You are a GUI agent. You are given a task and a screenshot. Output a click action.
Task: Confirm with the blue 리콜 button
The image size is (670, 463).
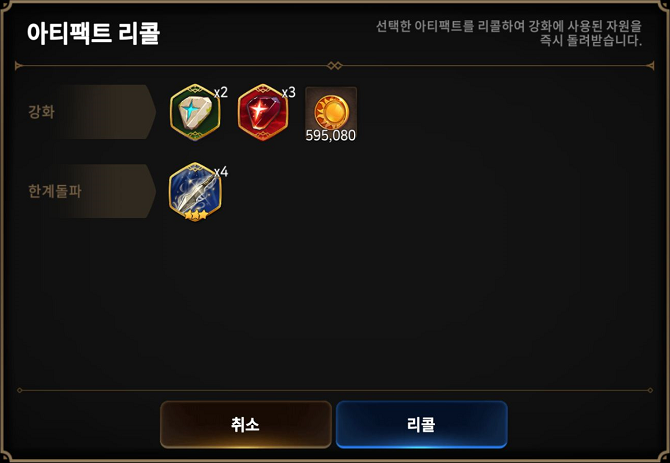point(421,425)
